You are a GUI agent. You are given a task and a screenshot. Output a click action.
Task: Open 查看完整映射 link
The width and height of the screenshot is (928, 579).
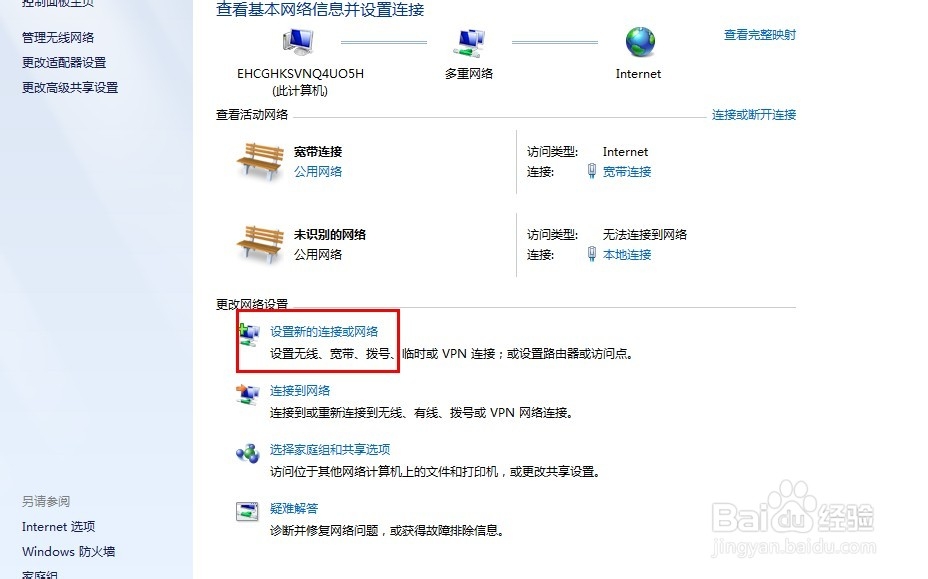coord(760,35)
